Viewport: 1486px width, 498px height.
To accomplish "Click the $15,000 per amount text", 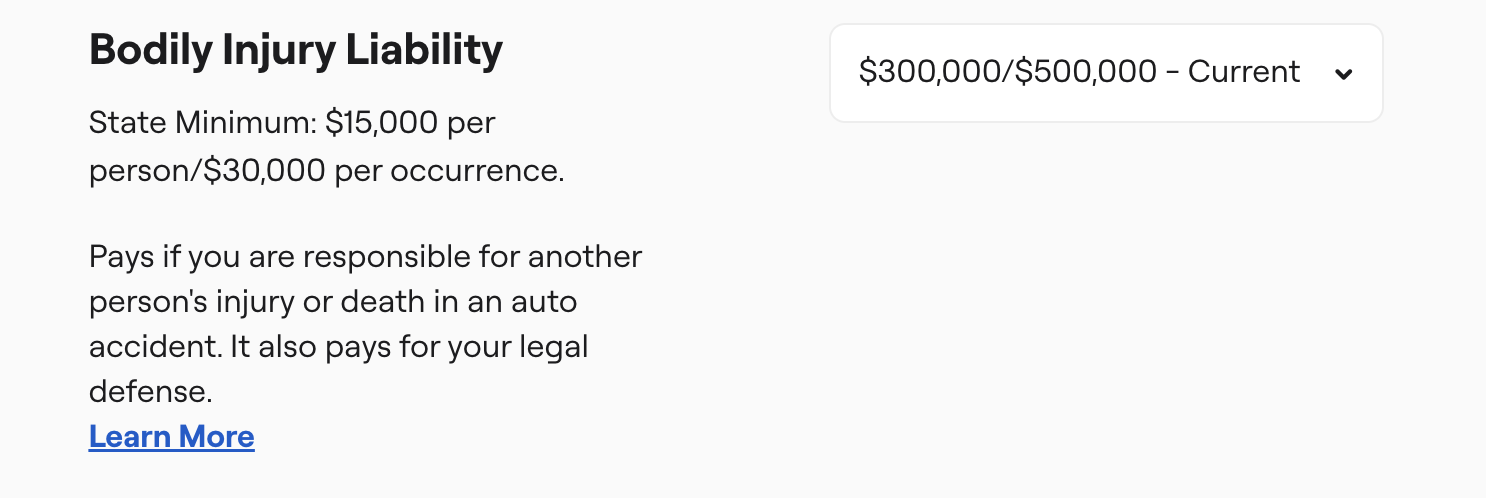I will pos(411,124).
